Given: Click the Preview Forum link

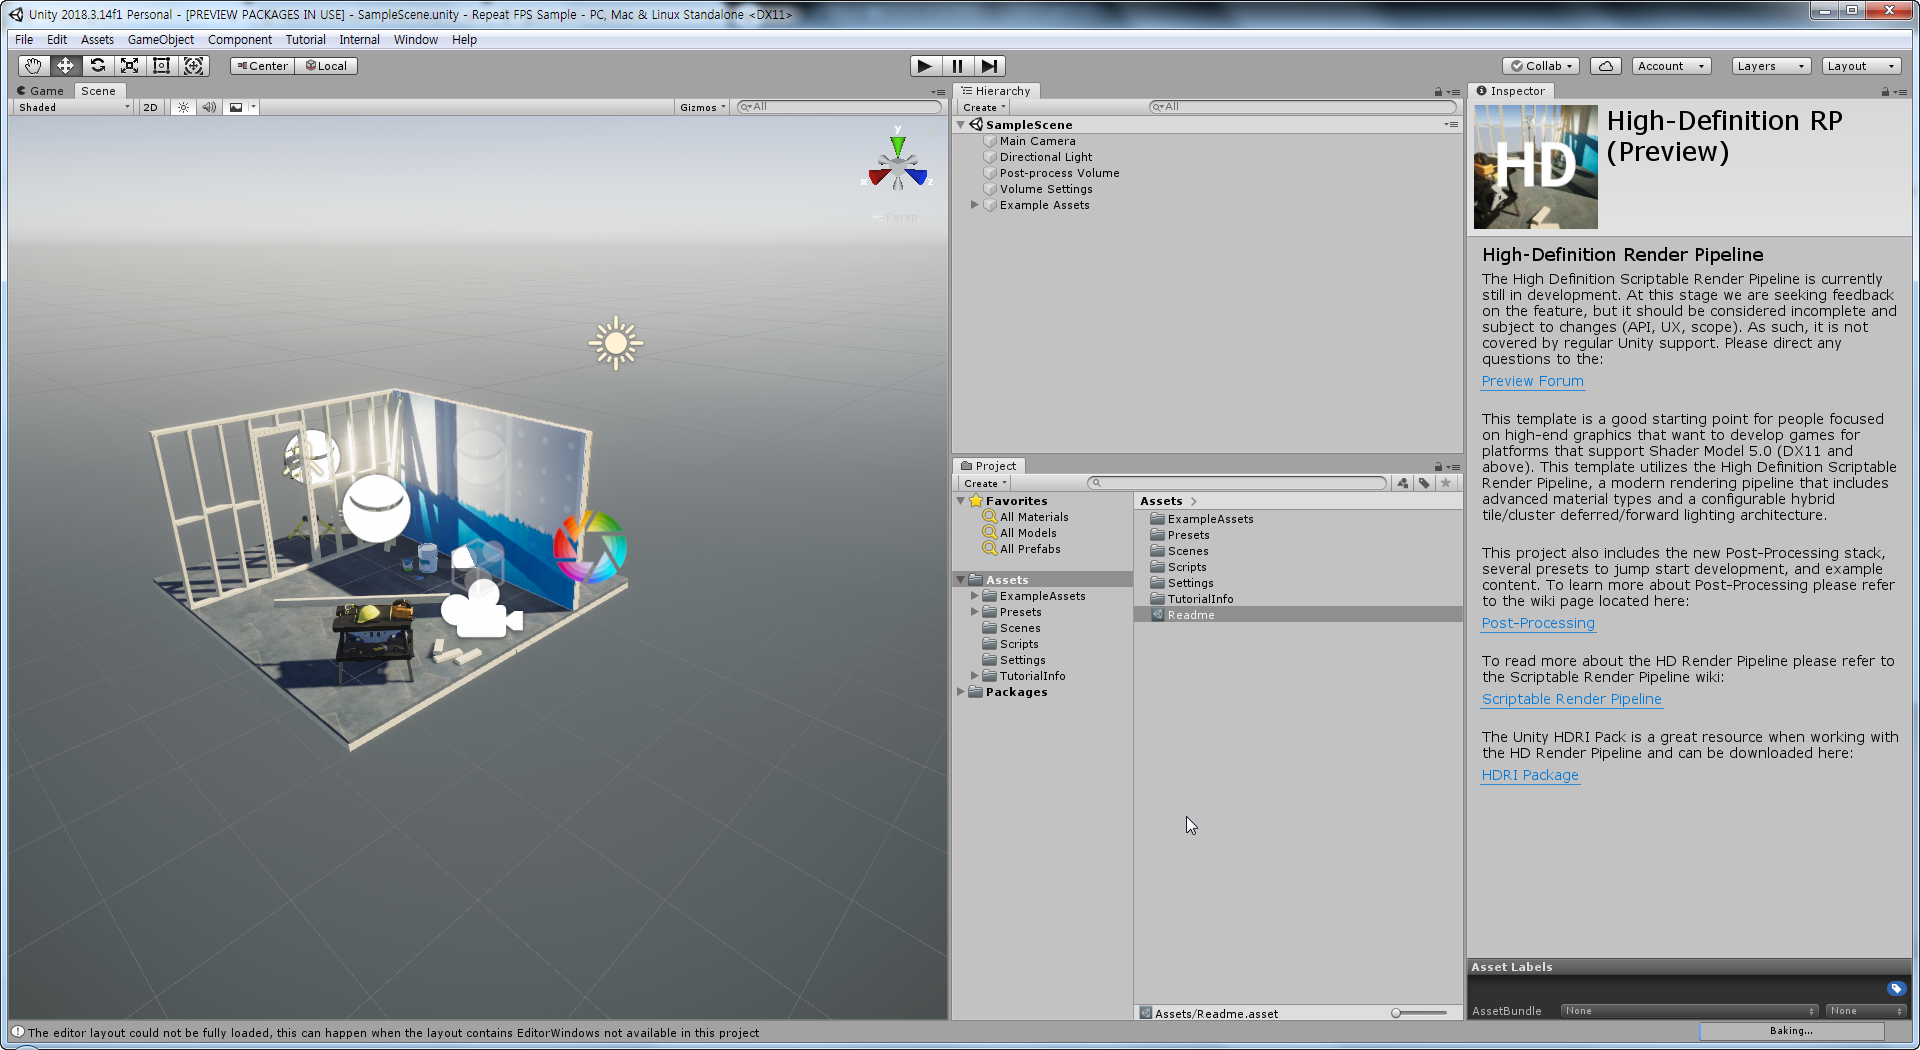Looking at the screenshot, I should (x=1532, y=381).
